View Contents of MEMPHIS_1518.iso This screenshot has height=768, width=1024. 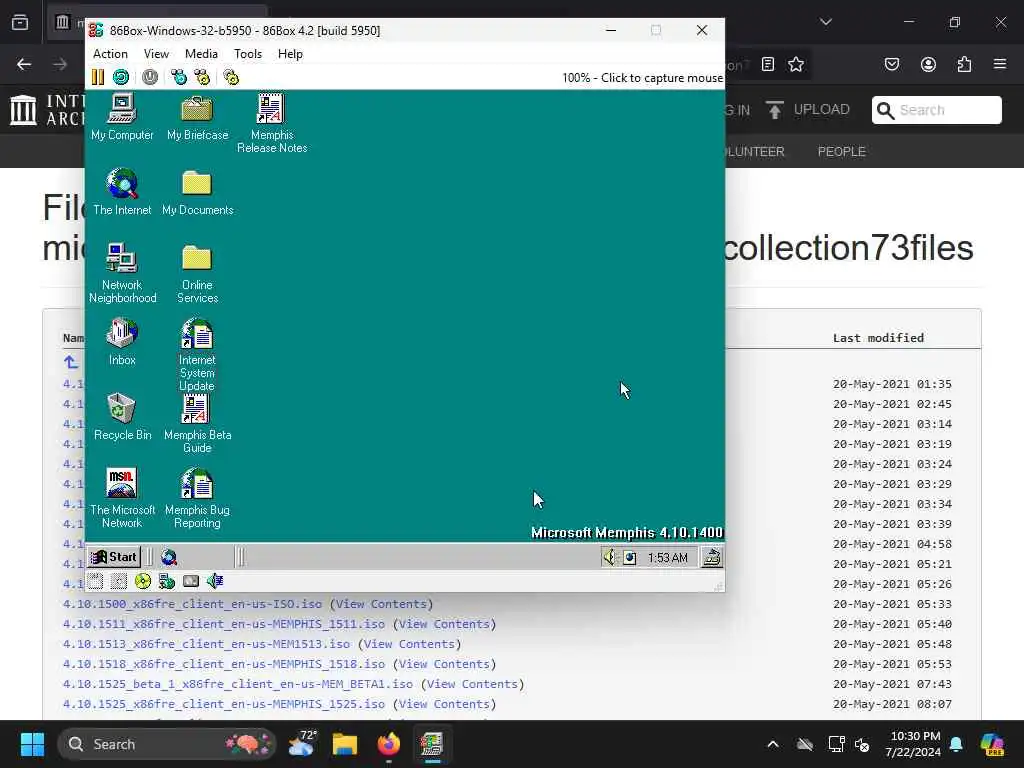[444, 664]
